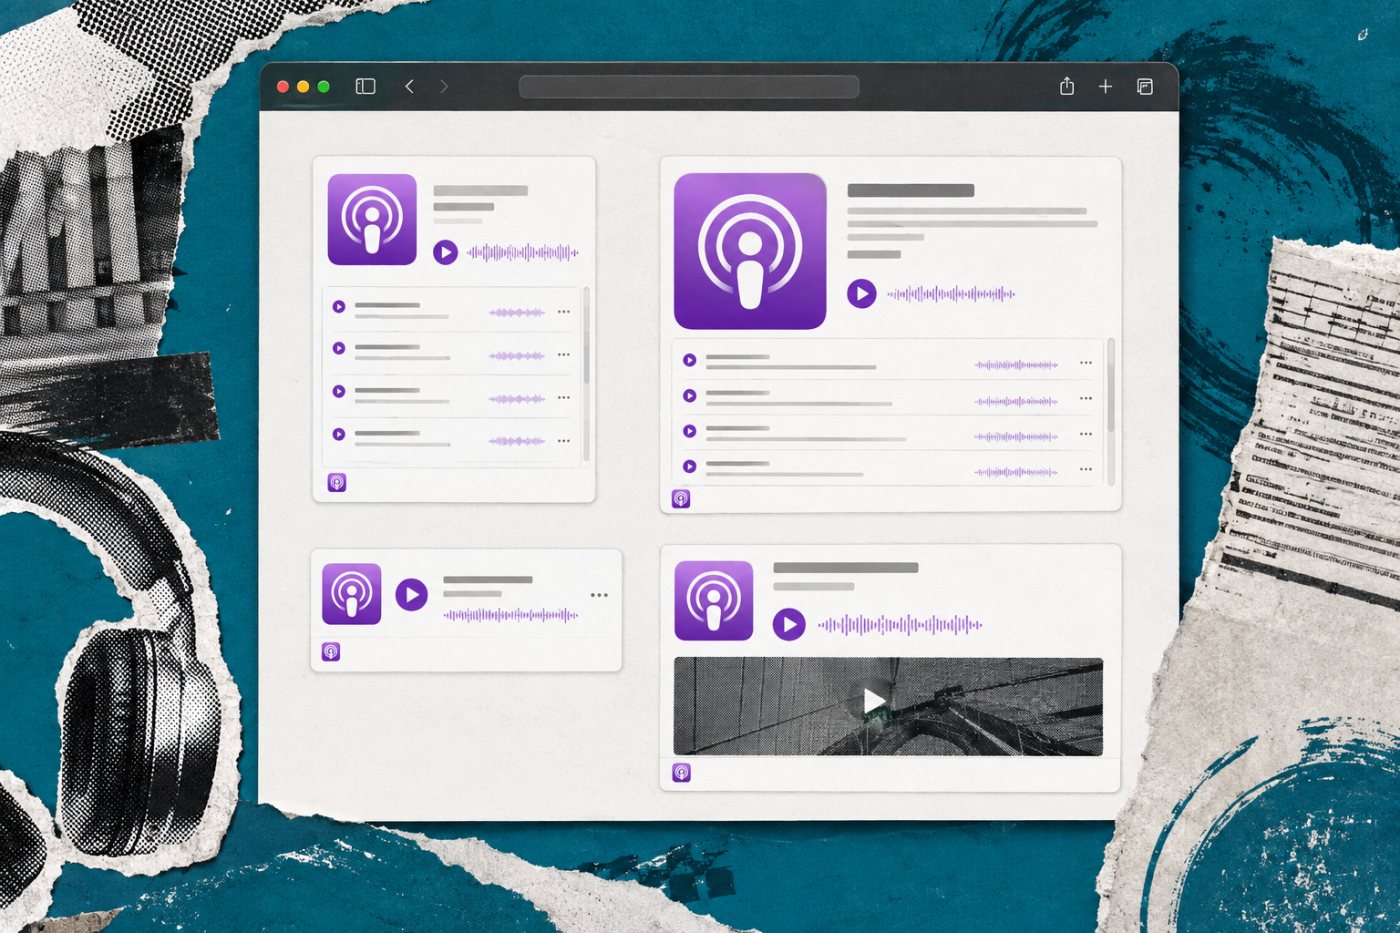This screenshot has width=1400, height=933.
Task: Go forward with the browser forward arrow
Action: click(444, 87)
